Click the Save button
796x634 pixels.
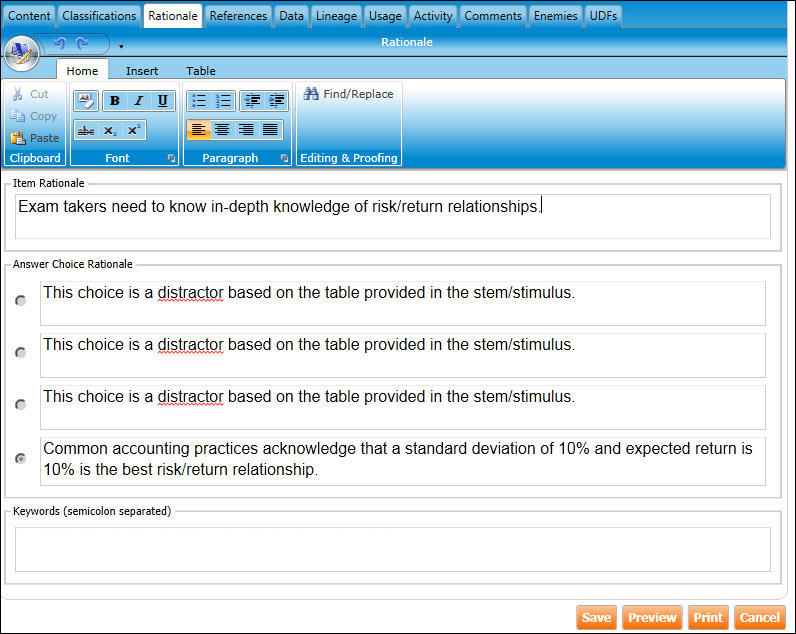point(596,618)
